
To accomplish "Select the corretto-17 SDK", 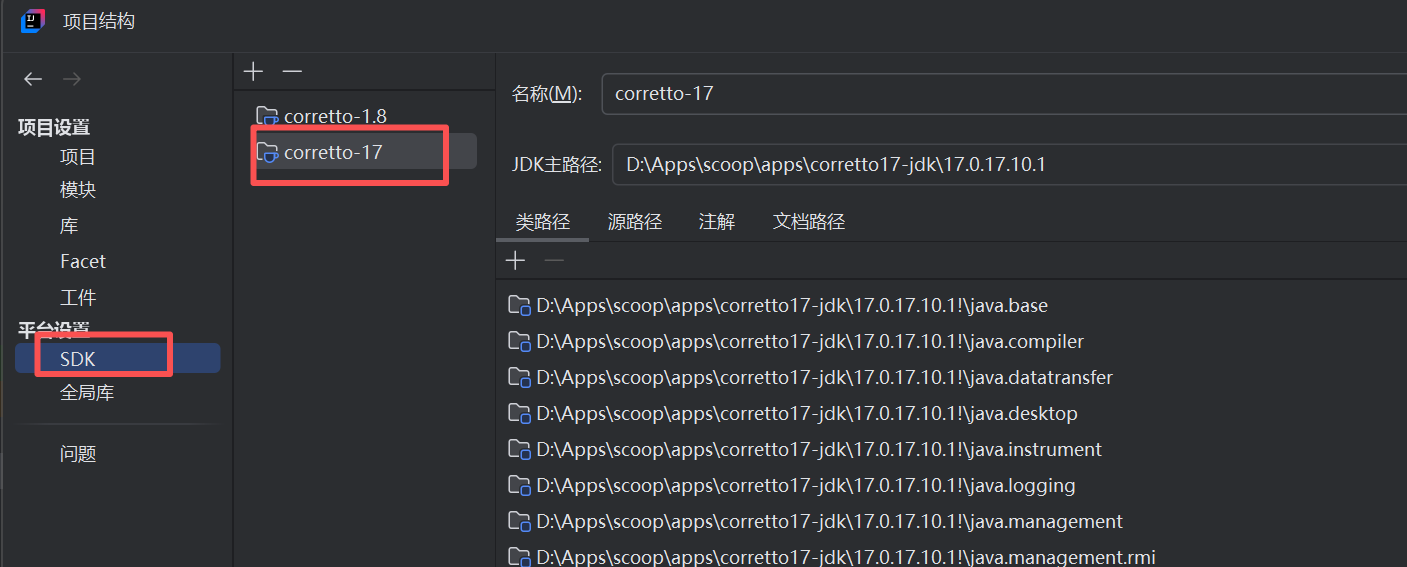I will (363, 152).
